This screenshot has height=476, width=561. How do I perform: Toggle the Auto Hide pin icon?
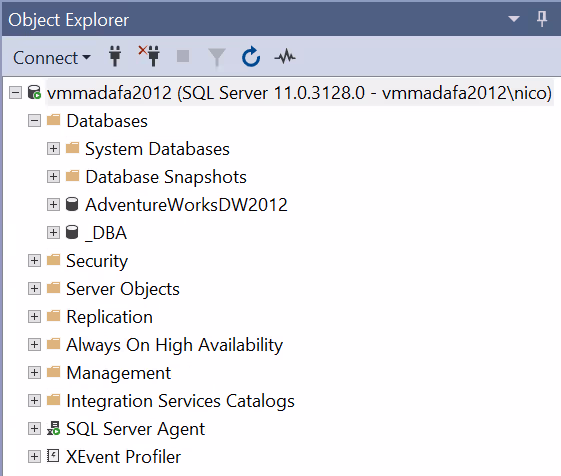pyautogui.click(x=542, y=19)
